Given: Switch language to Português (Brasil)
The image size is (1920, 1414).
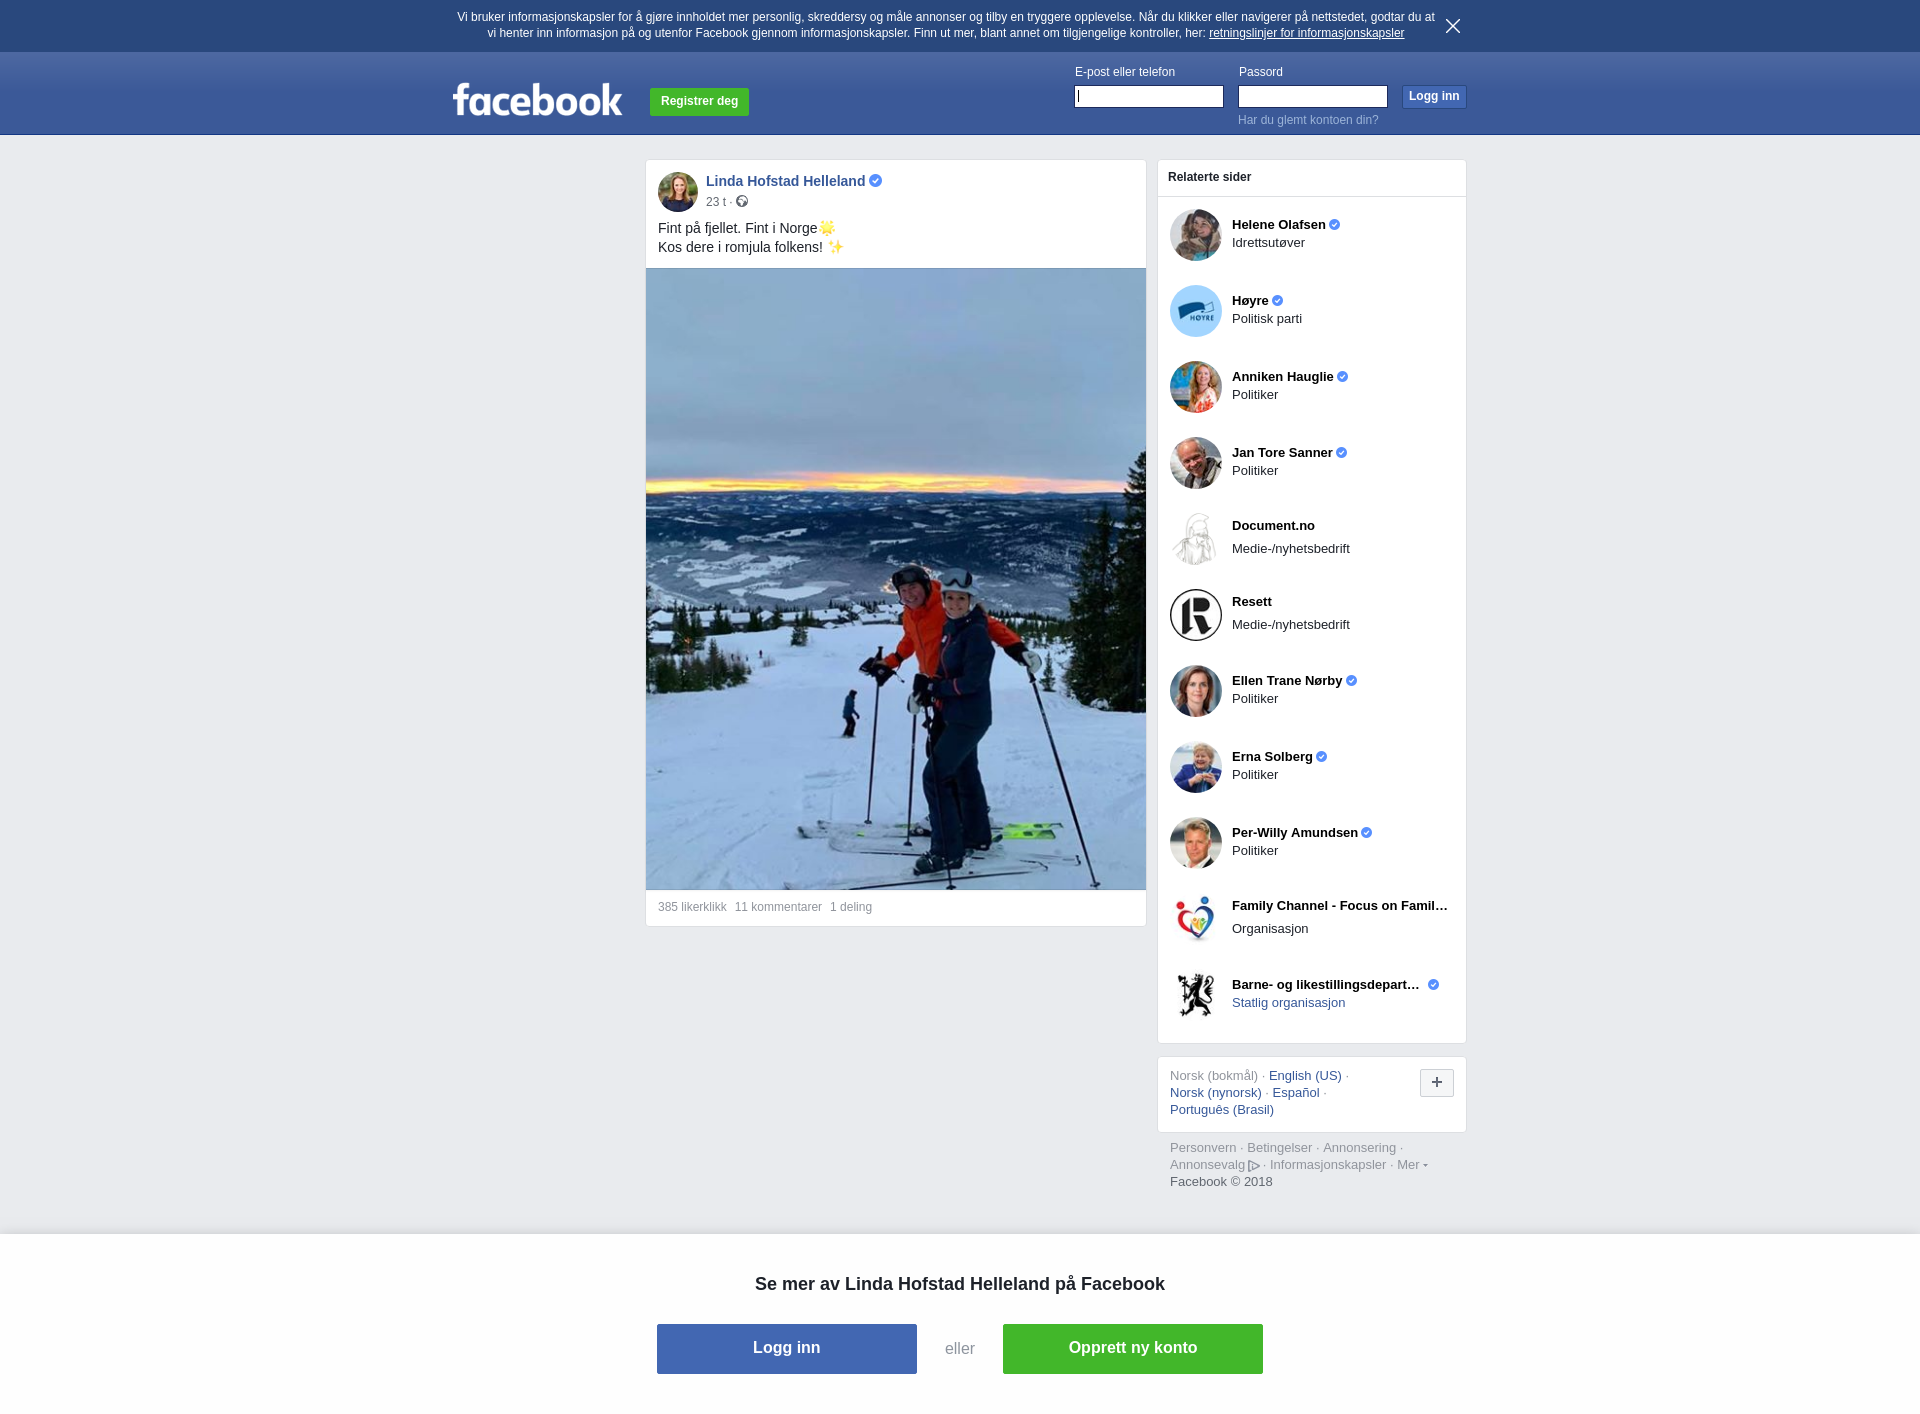Looking at the screenshot, I should pos(1222,1110).
